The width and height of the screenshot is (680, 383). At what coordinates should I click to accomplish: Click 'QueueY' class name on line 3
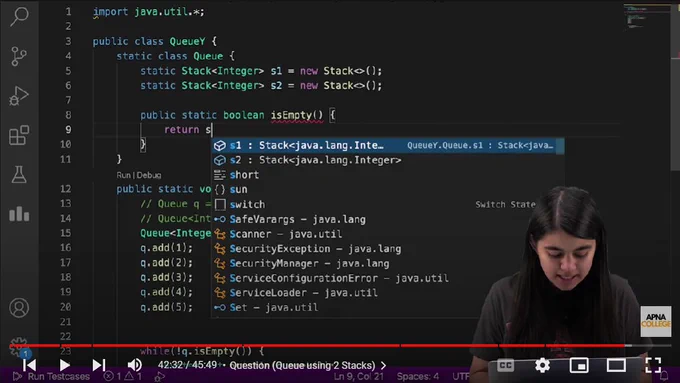(x=187, y=41)
